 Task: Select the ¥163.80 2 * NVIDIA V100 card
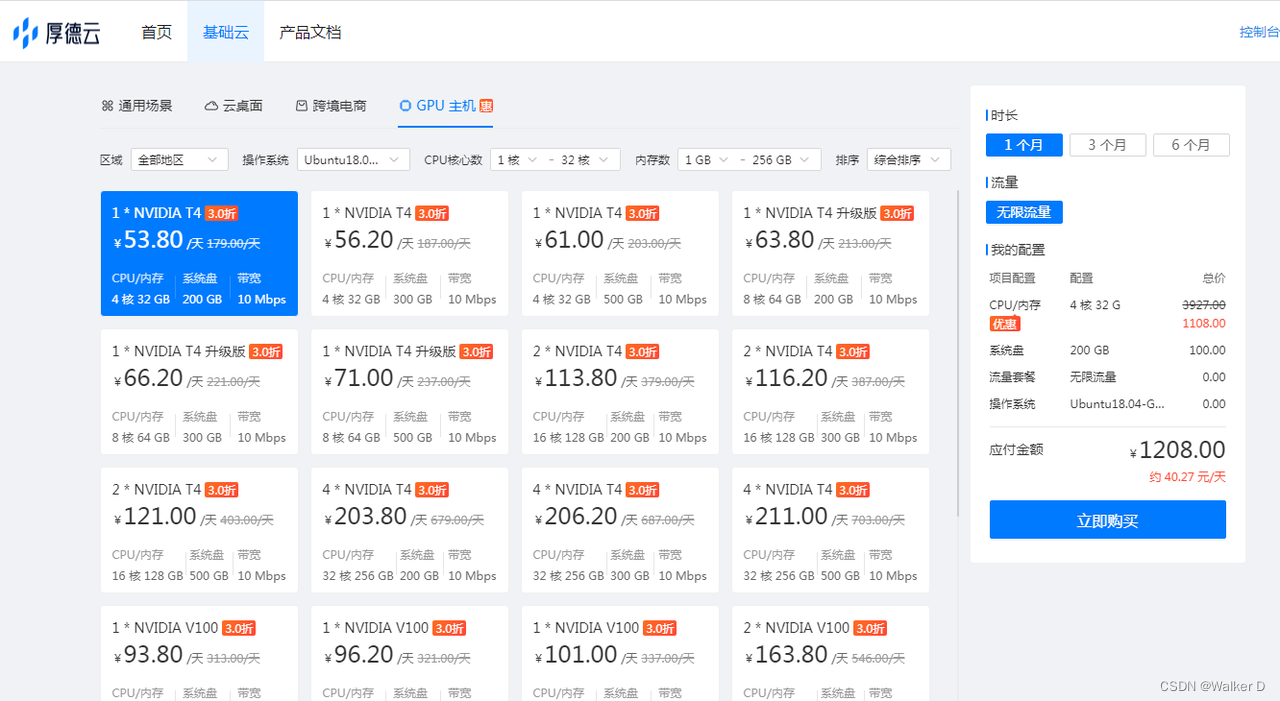click(x=831, y=653)
